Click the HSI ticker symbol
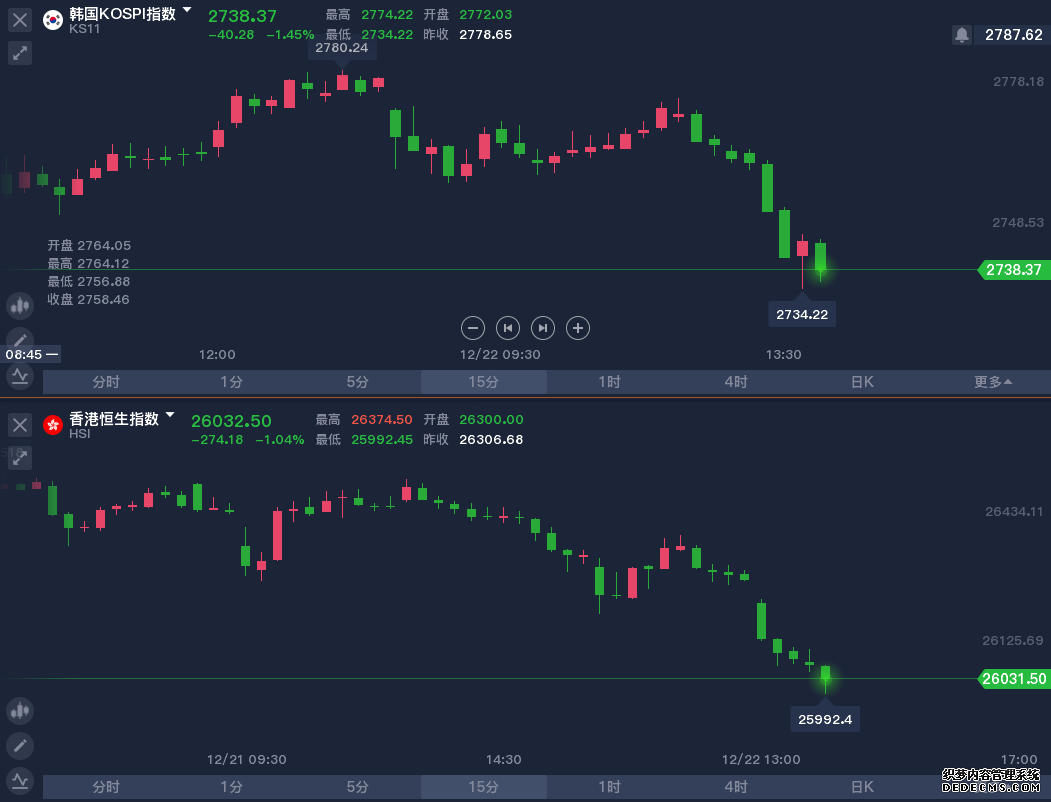Screen dimensions: 1051x802 click(80, 433)
